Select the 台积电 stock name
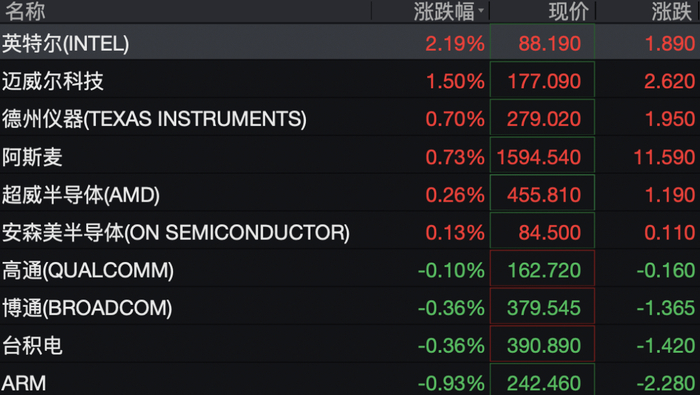Image resolution: width=700 pixels, height=395 pixels. click(32, 346)
